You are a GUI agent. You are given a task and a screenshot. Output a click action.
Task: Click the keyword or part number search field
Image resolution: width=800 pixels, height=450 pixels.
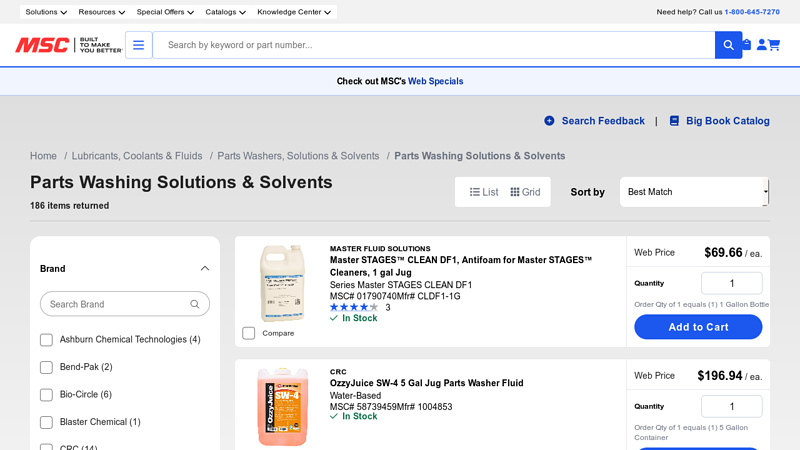click(434, 45)
